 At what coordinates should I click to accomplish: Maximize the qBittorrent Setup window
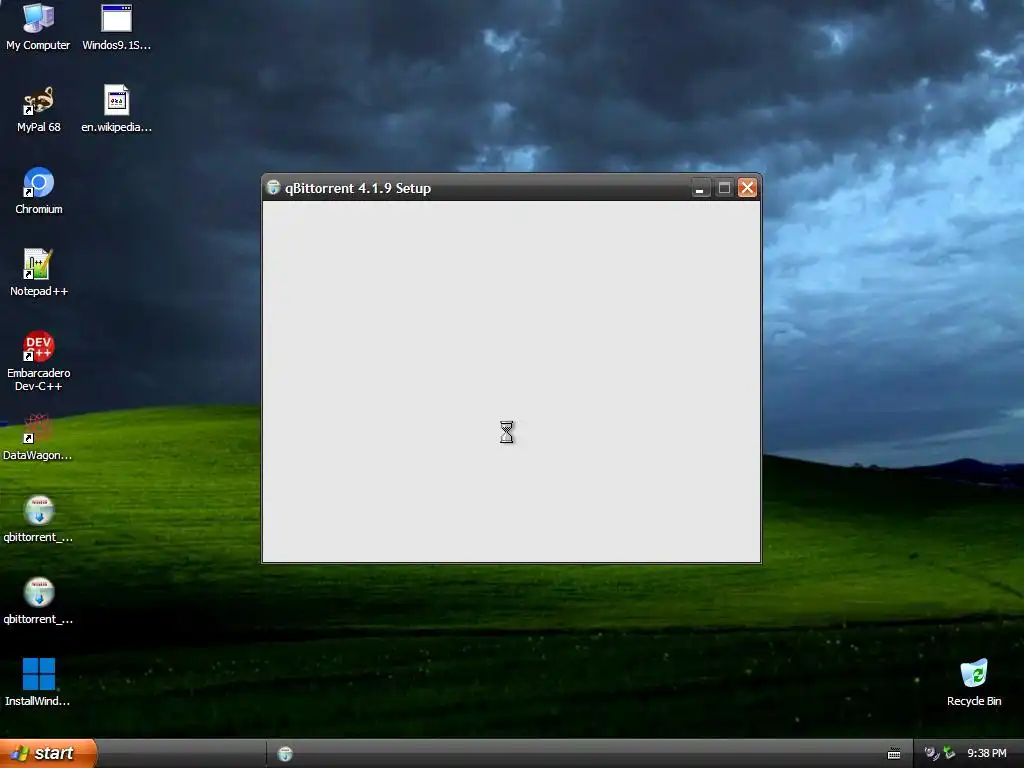[x=724, y=188]
